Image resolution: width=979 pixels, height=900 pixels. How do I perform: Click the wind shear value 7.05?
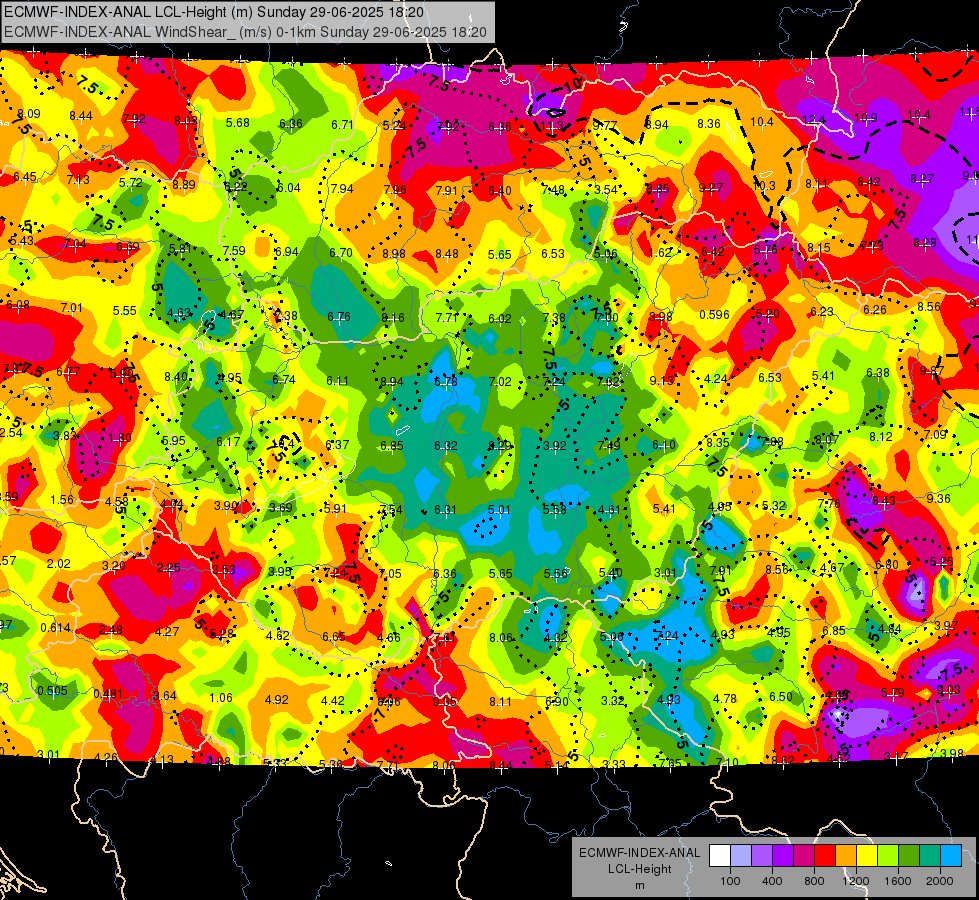390,574
